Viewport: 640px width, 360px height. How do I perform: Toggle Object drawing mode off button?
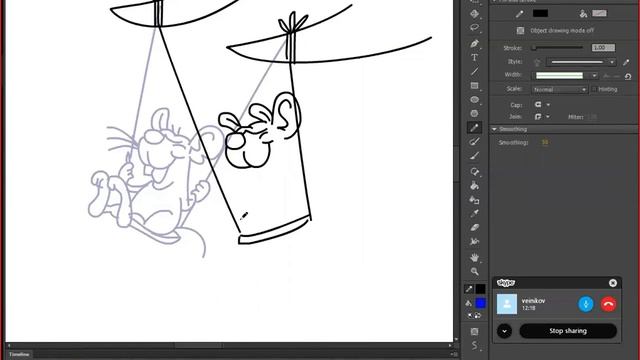[x=520, y=30]
